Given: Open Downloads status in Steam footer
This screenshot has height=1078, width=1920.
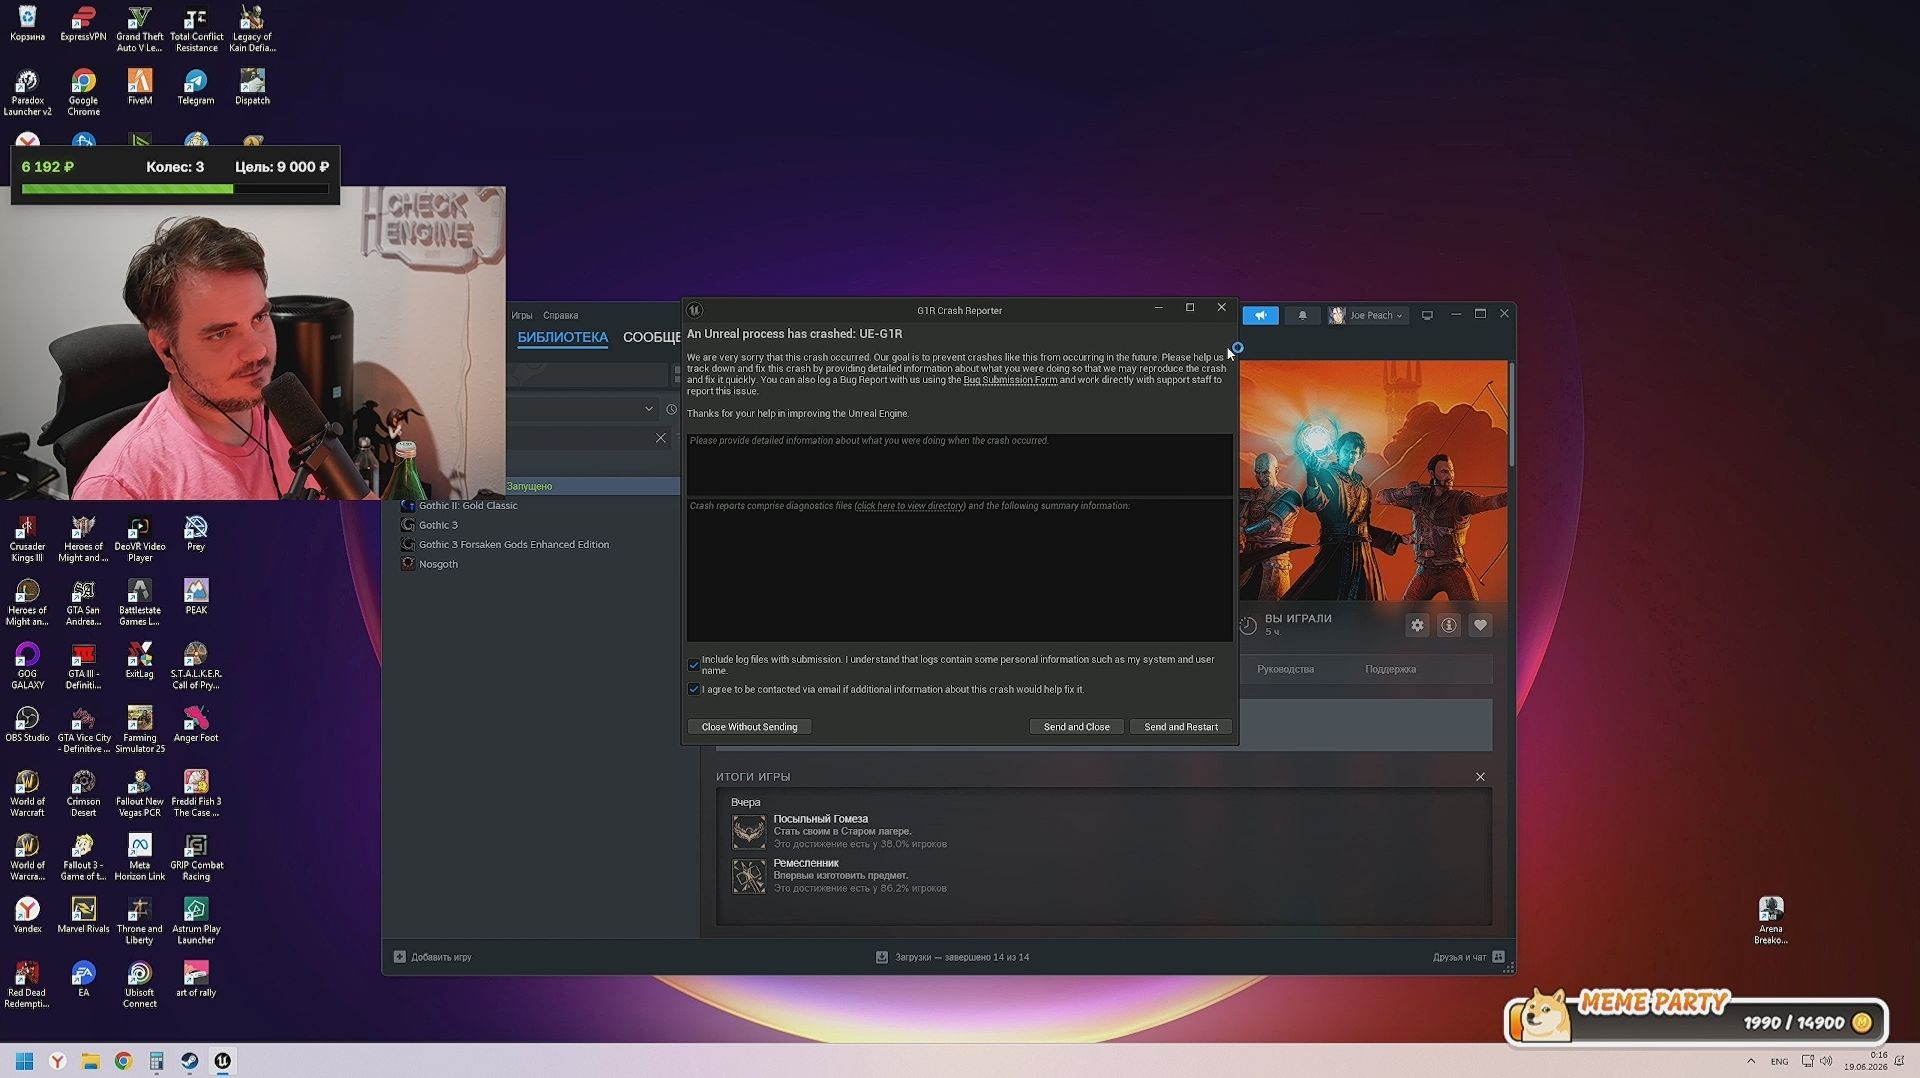Looking at the screenshot, I should [952, 957].
